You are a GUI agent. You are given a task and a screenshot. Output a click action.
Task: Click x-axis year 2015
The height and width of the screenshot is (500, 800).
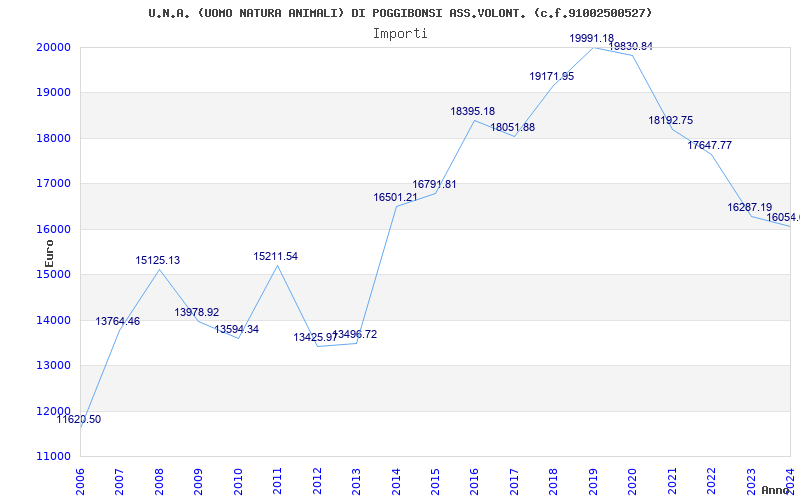click(435, 481)
